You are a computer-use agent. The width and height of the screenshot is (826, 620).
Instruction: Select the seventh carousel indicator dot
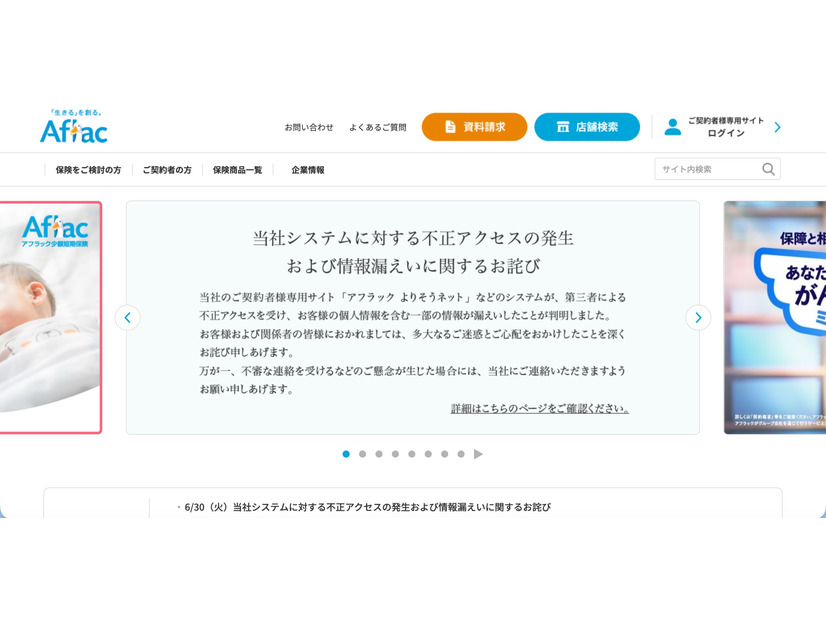[x=445, y=454]
